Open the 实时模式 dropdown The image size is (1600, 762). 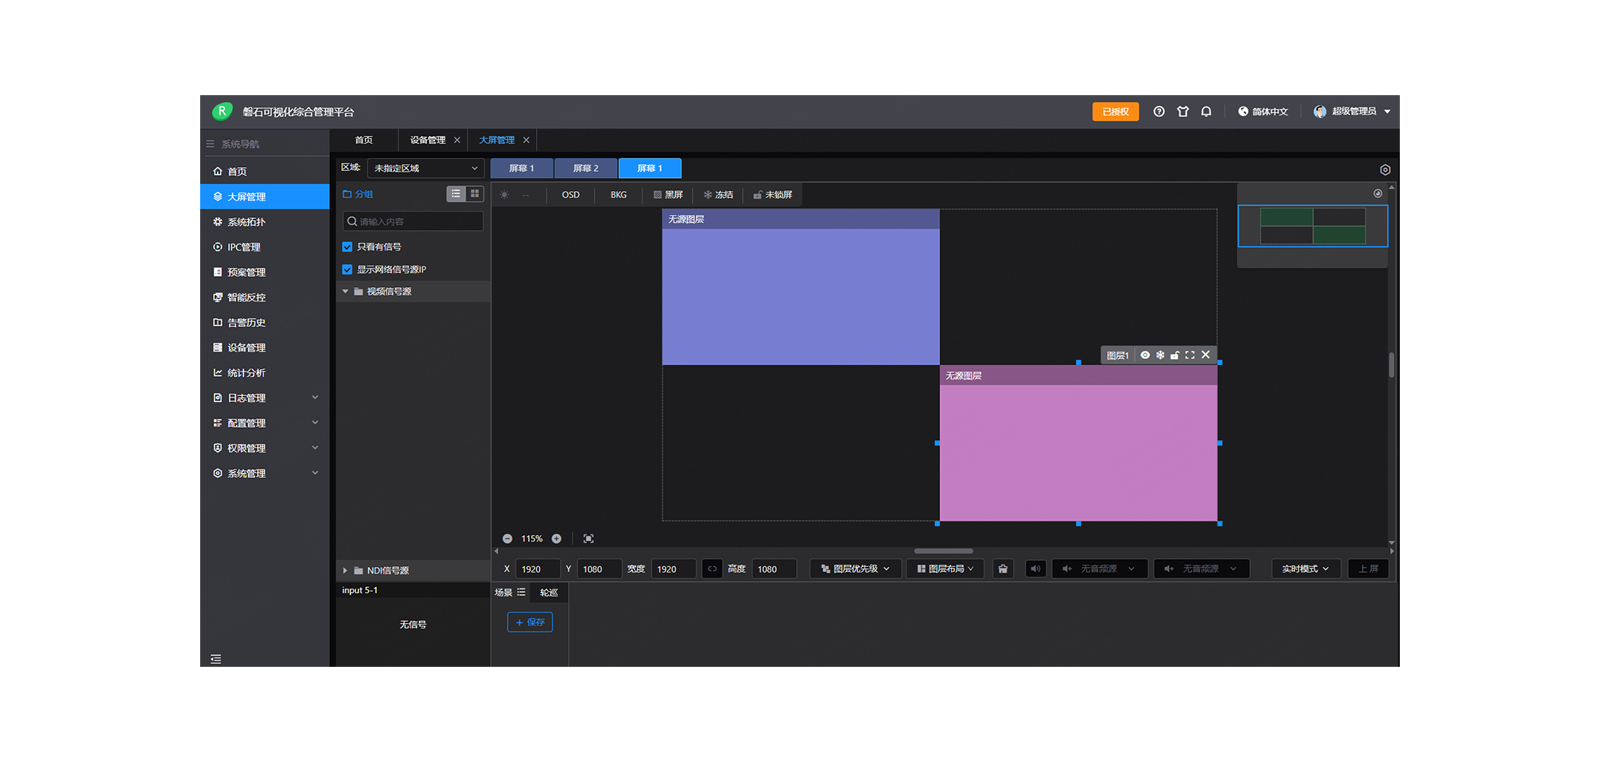(1305, 569)
